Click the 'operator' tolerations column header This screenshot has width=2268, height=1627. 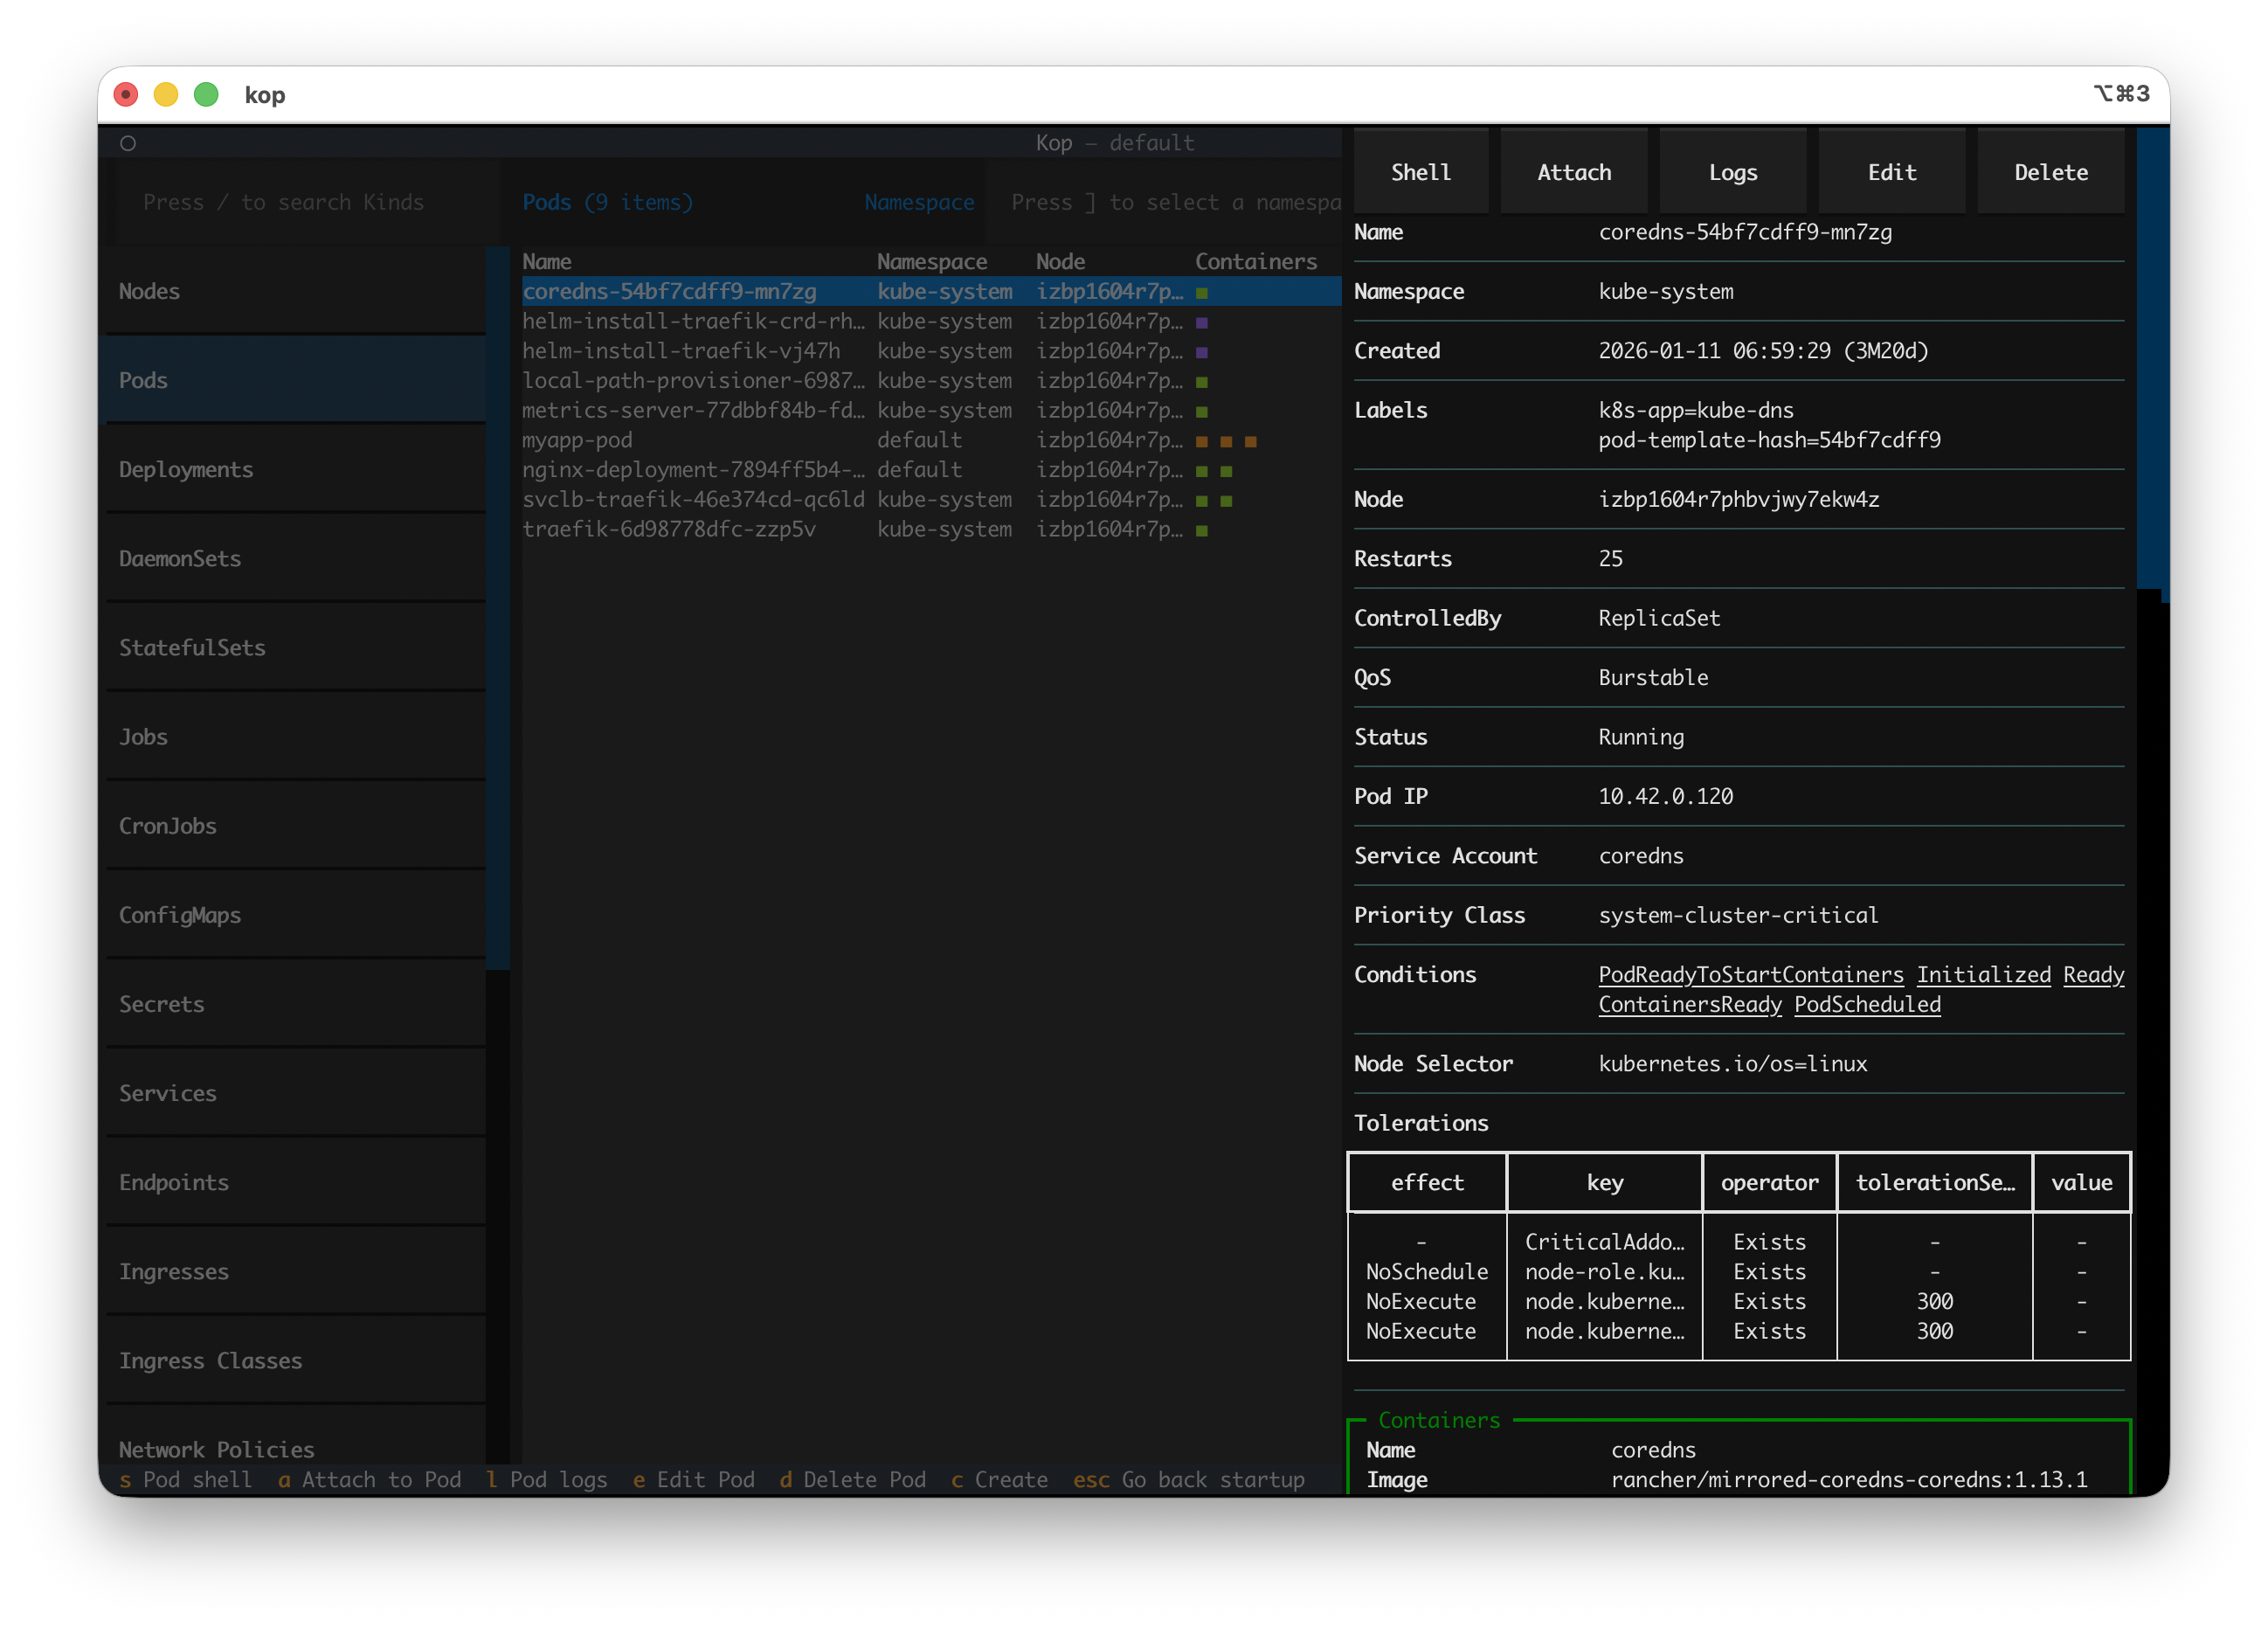1769,1182
